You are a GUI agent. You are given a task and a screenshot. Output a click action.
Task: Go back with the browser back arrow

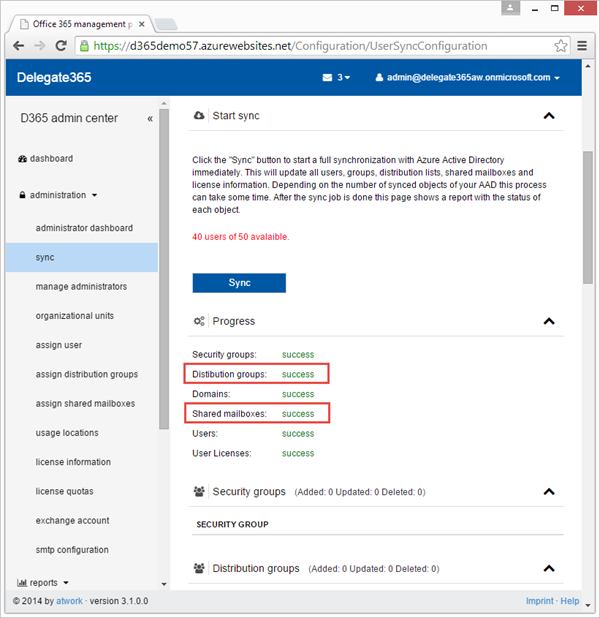[x=19, y=46]
